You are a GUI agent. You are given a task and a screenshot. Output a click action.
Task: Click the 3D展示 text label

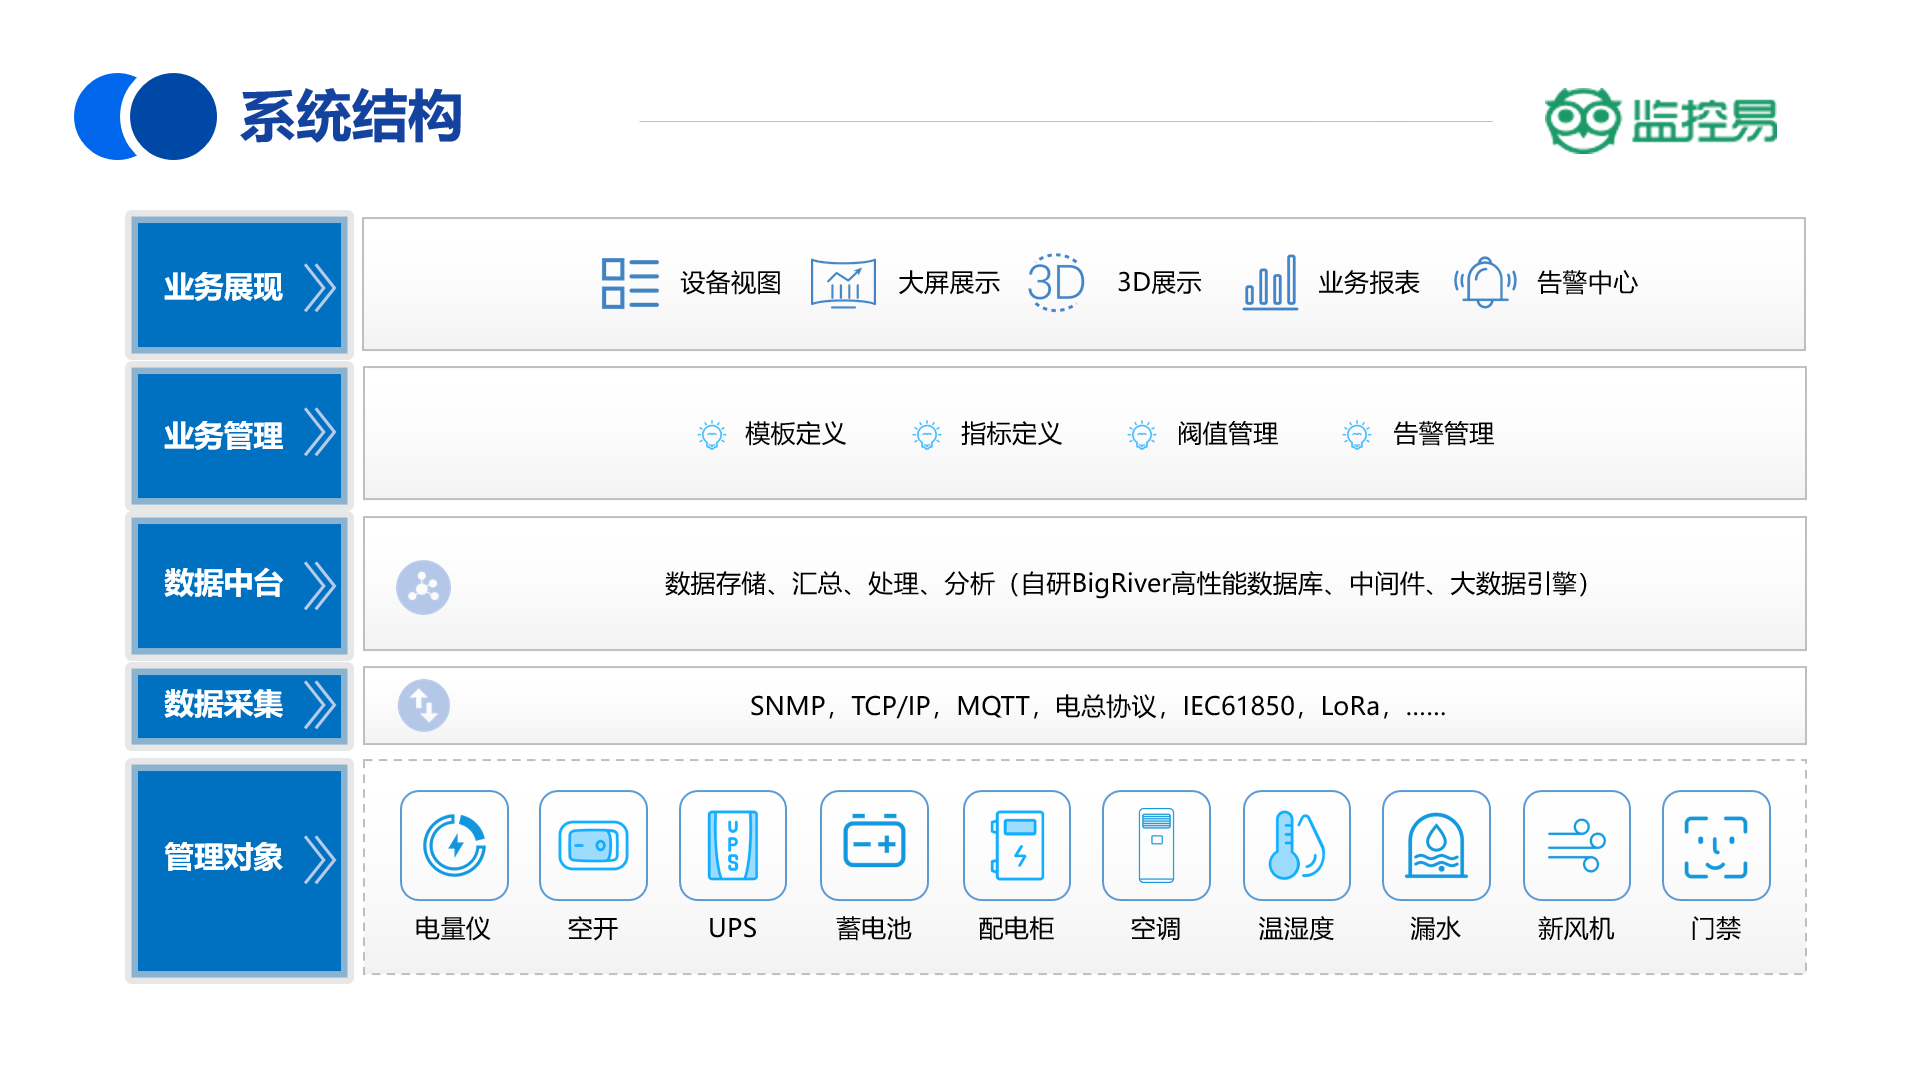pyautogui.click(x=1159, y=283)
